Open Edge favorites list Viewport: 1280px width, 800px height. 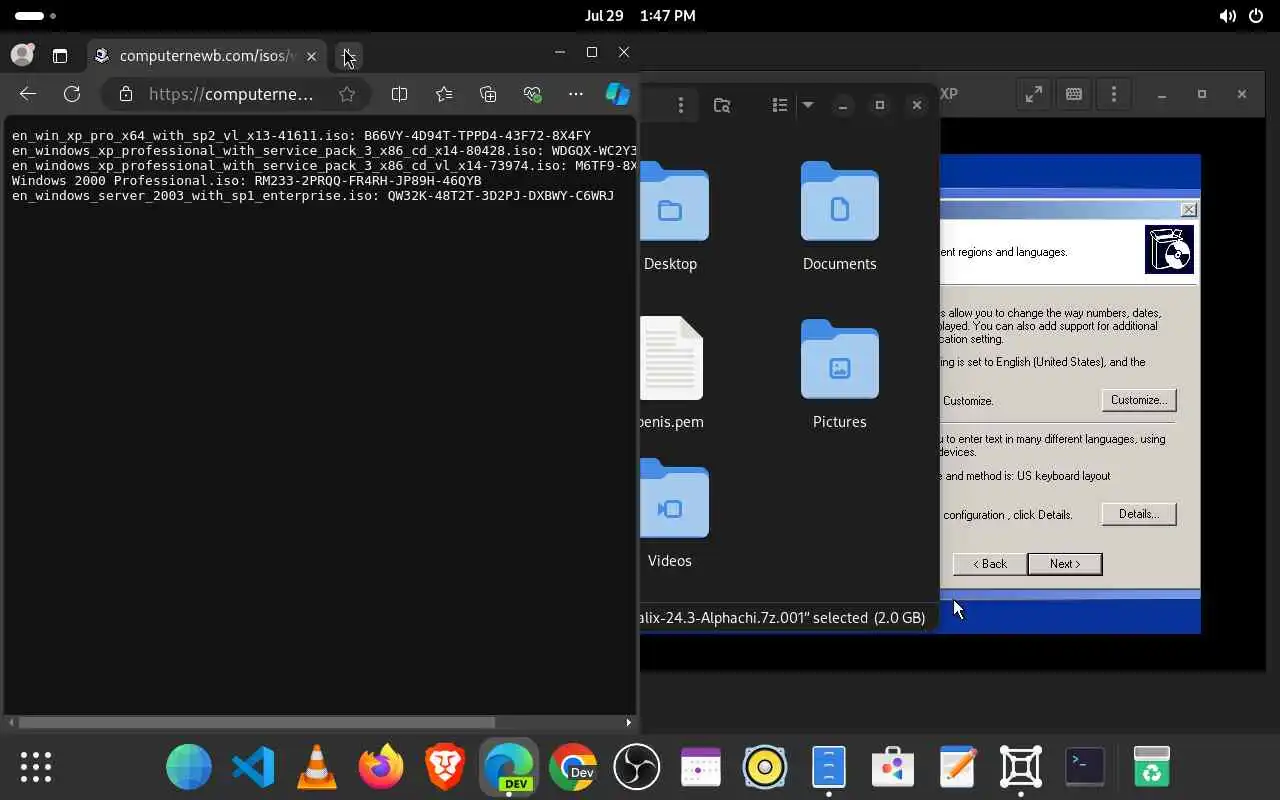click(x=444, y=94)
